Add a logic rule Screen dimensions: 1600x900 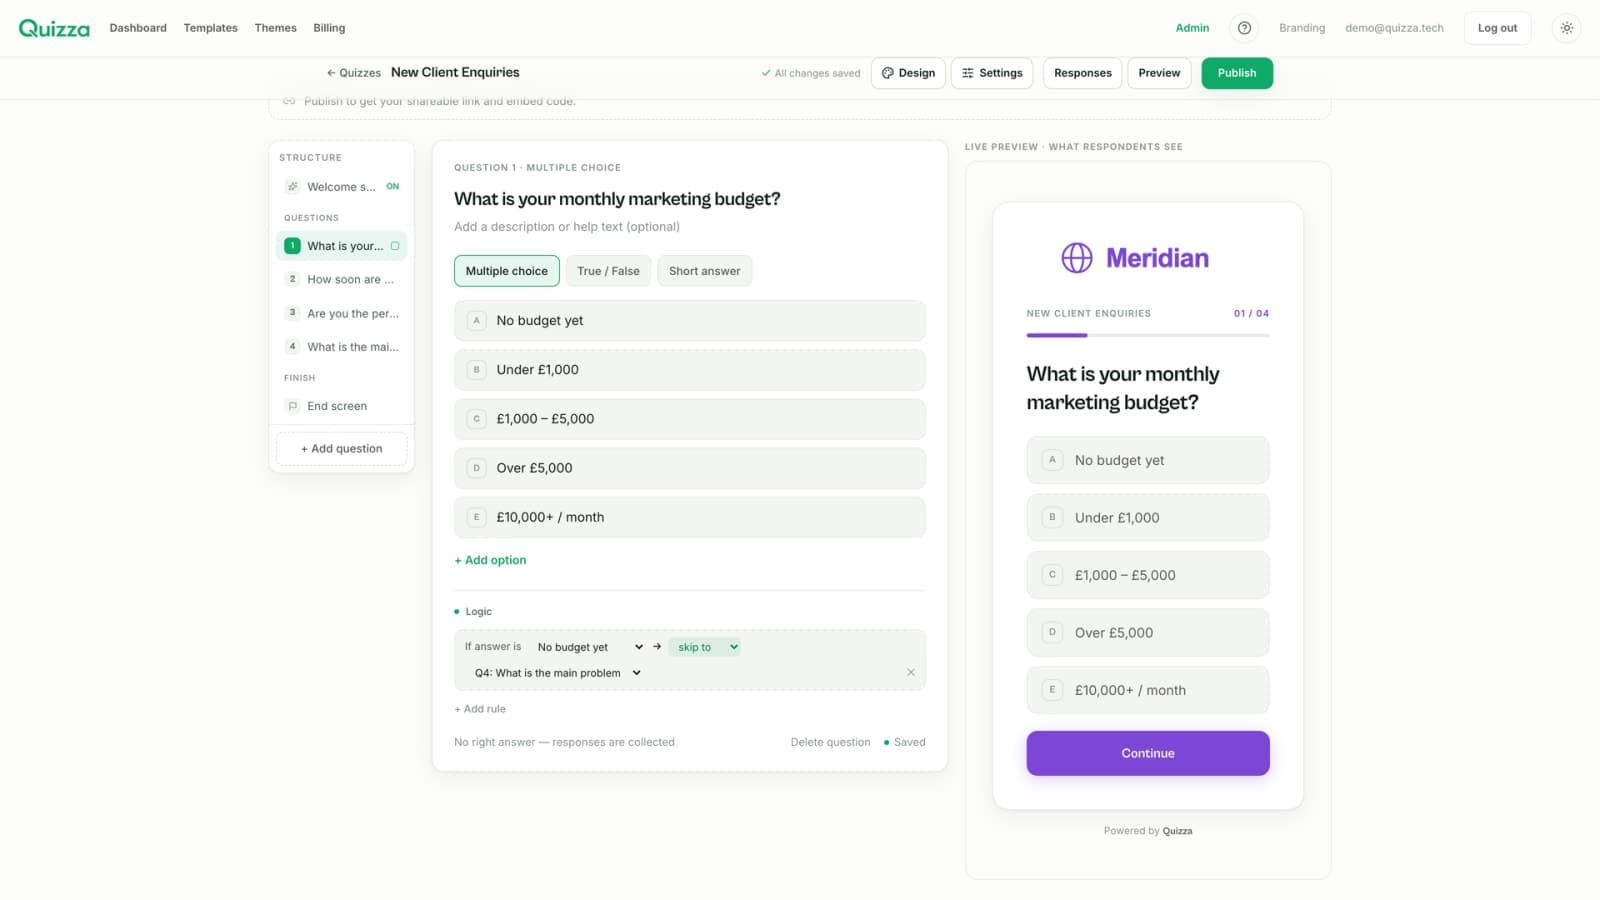(480, 709)
